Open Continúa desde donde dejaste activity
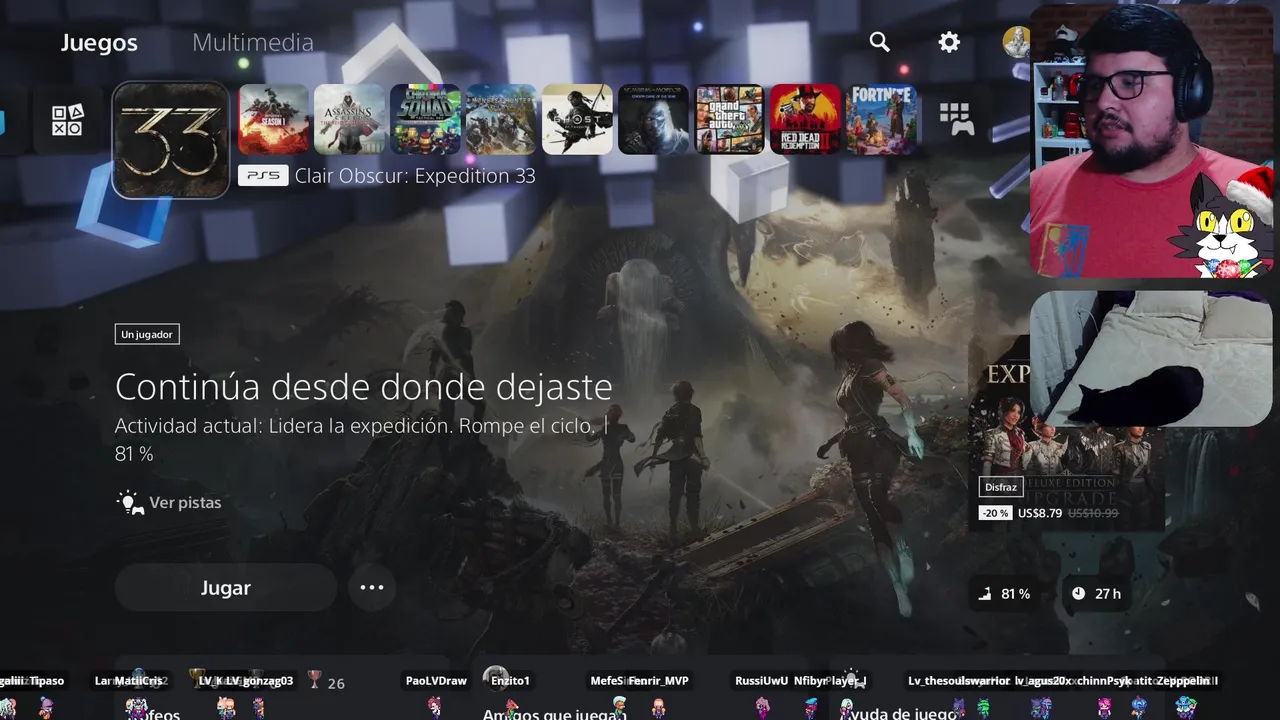Screen dimensions: 1280x720 [x=364, y=386]
